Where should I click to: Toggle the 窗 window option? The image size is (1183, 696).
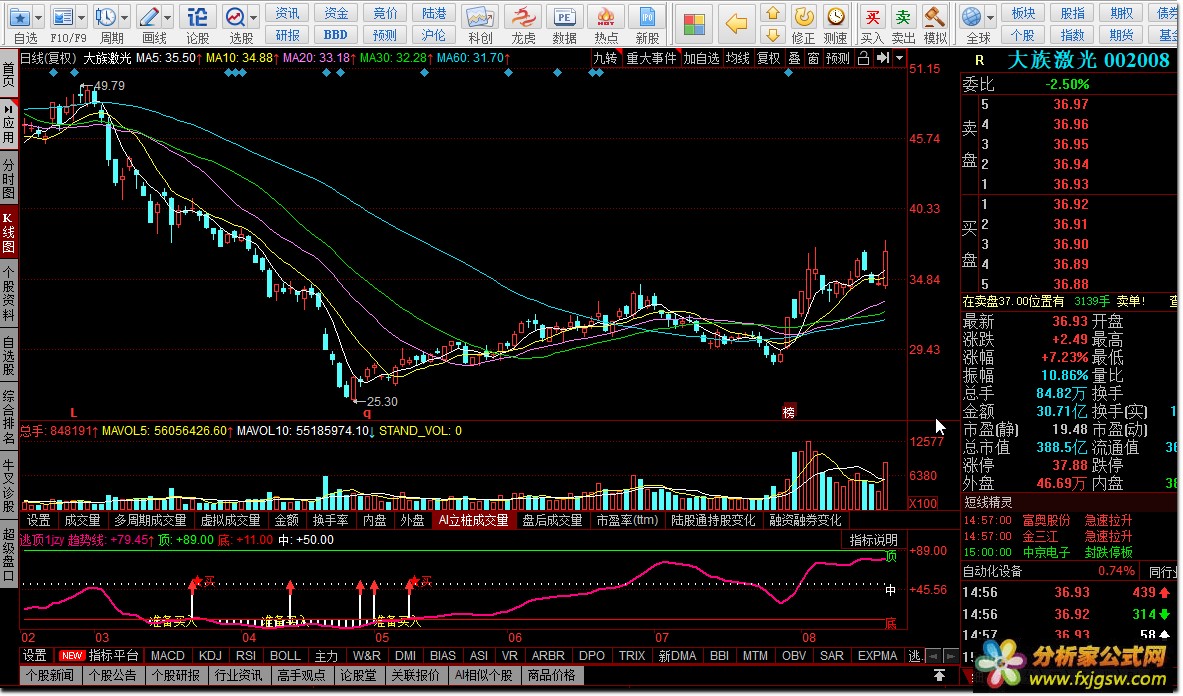(813, 58)
